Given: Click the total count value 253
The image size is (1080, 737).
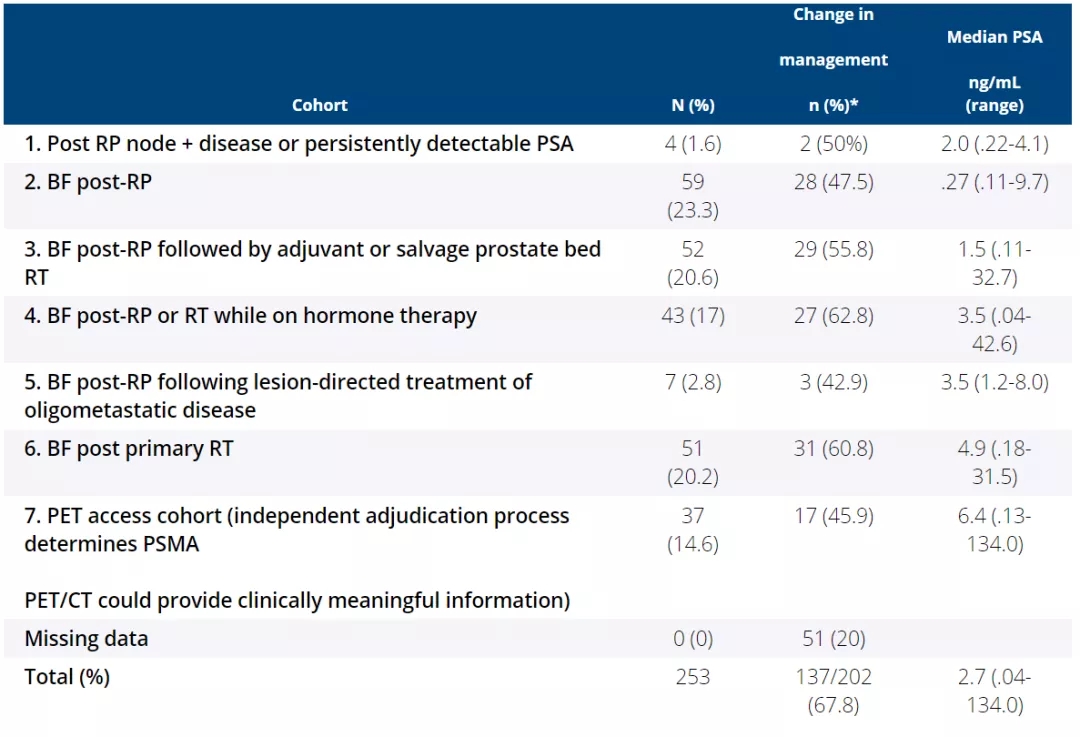Looking at the screenshot, I should coord(692,677).
